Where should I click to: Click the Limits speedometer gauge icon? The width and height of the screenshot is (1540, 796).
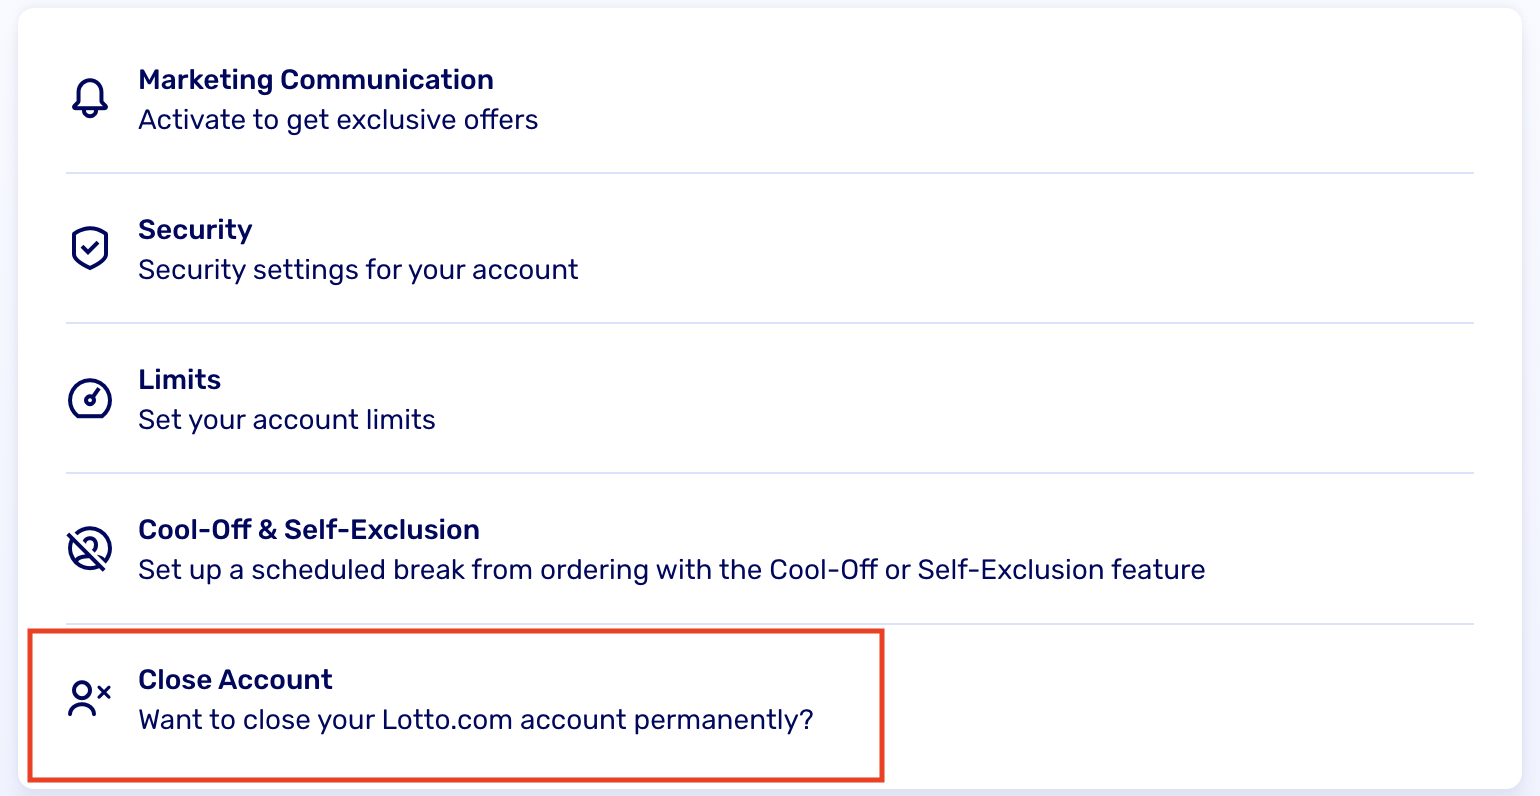(90, 398)
